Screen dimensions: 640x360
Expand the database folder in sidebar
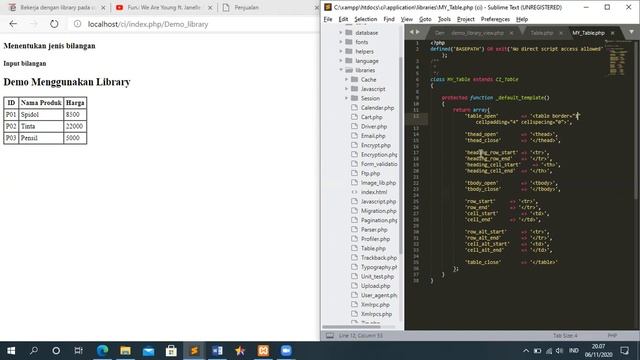pos(341,32)
